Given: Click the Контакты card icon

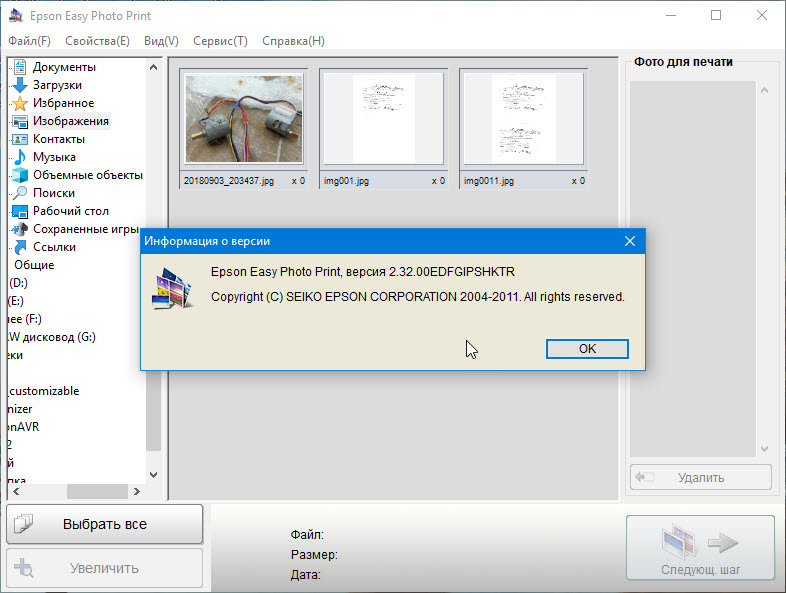Looking at the screenshot, I should 20,139.
